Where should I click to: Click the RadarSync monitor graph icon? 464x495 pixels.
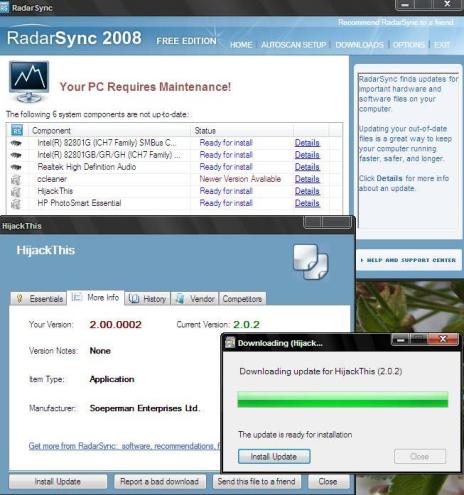tap(29, 82)
